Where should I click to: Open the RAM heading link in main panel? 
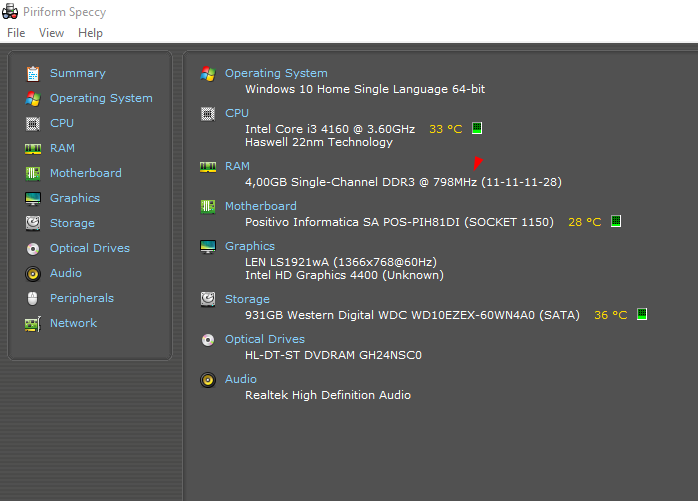pyautogui.click(x=237, y=166)
